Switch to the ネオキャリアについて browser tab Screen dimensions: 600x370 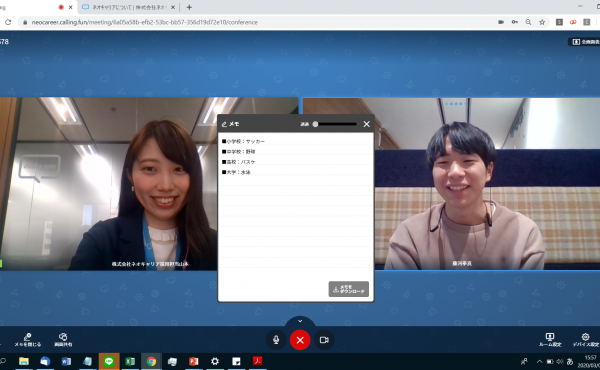tap(129, 7)
